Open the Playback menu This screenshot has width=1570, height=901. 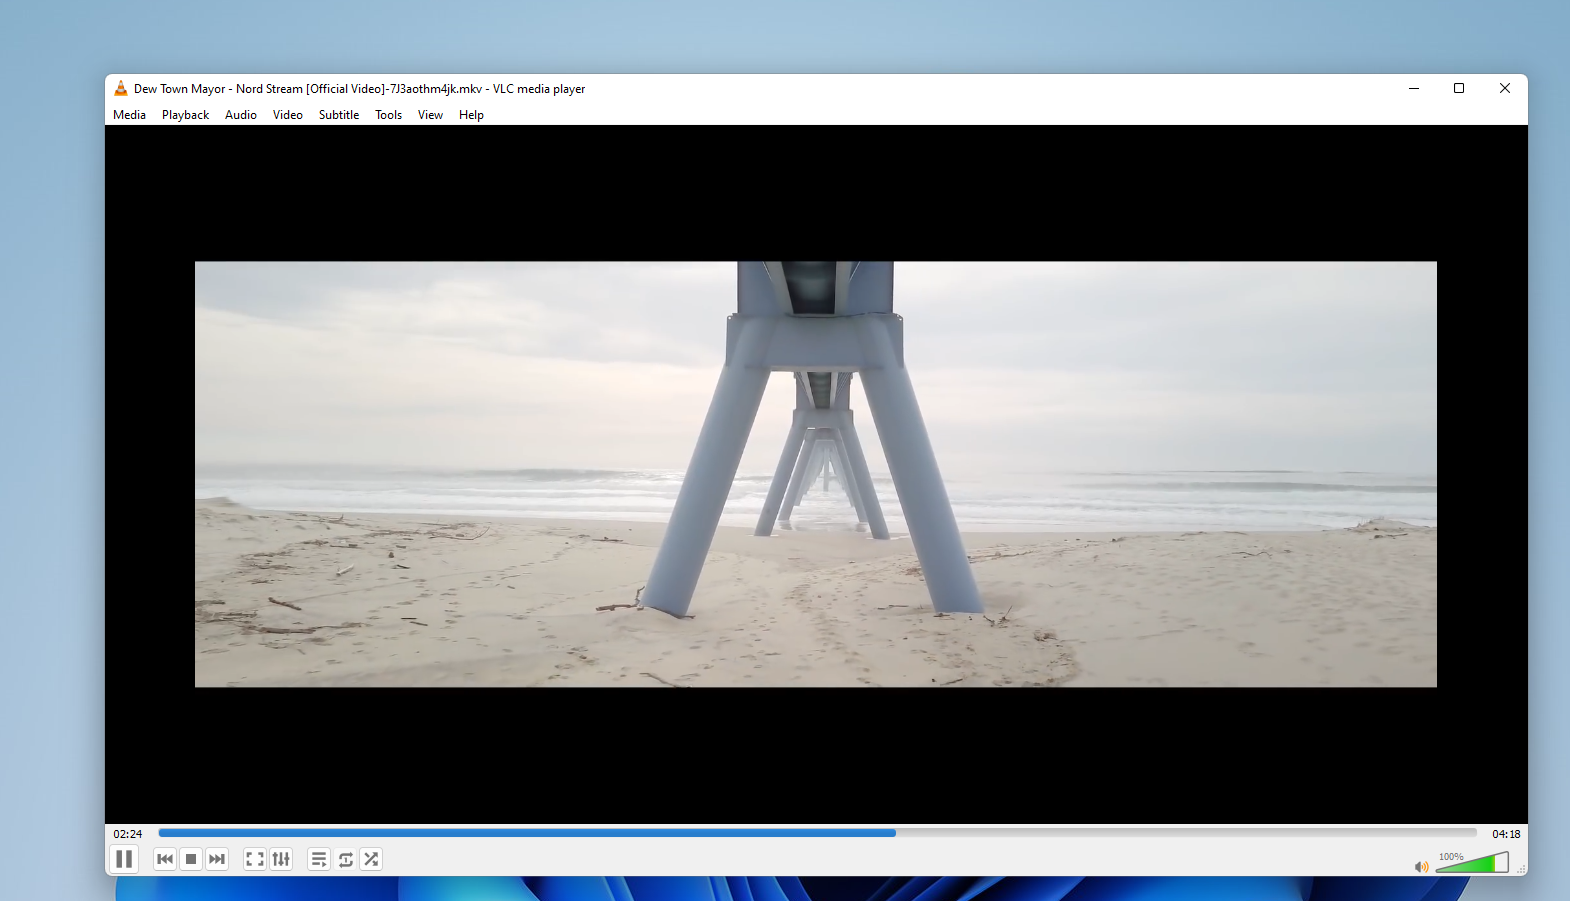point(185,115)
